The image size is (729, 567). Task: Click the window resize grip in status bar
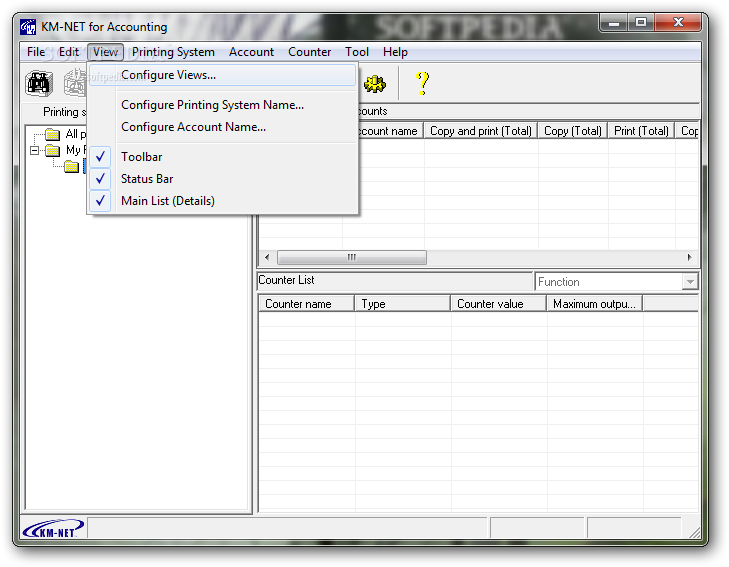tap(694, 532)
